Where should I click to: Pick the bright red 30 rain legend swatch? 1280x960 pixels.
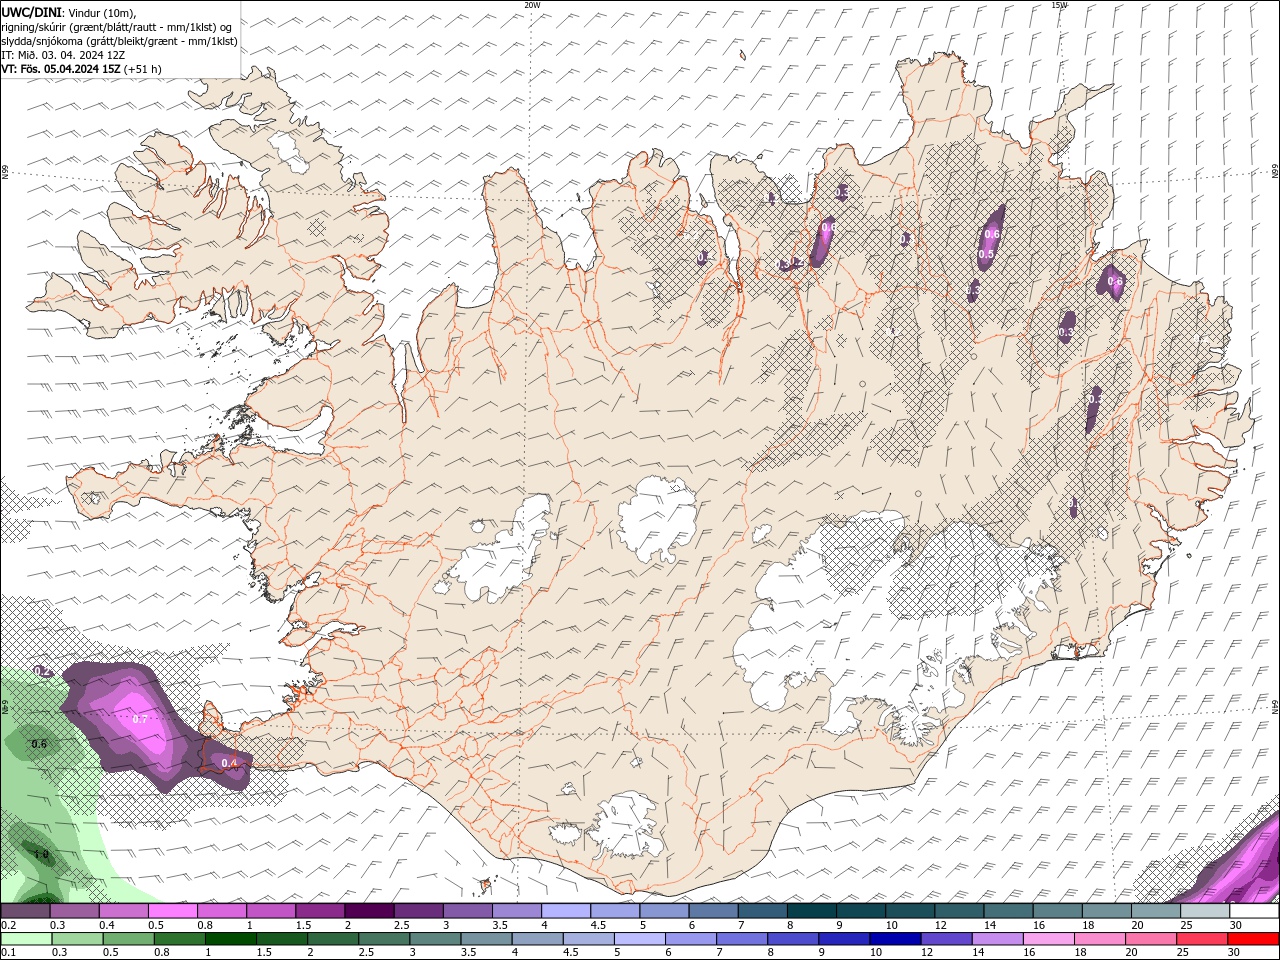coord(1254,939)
